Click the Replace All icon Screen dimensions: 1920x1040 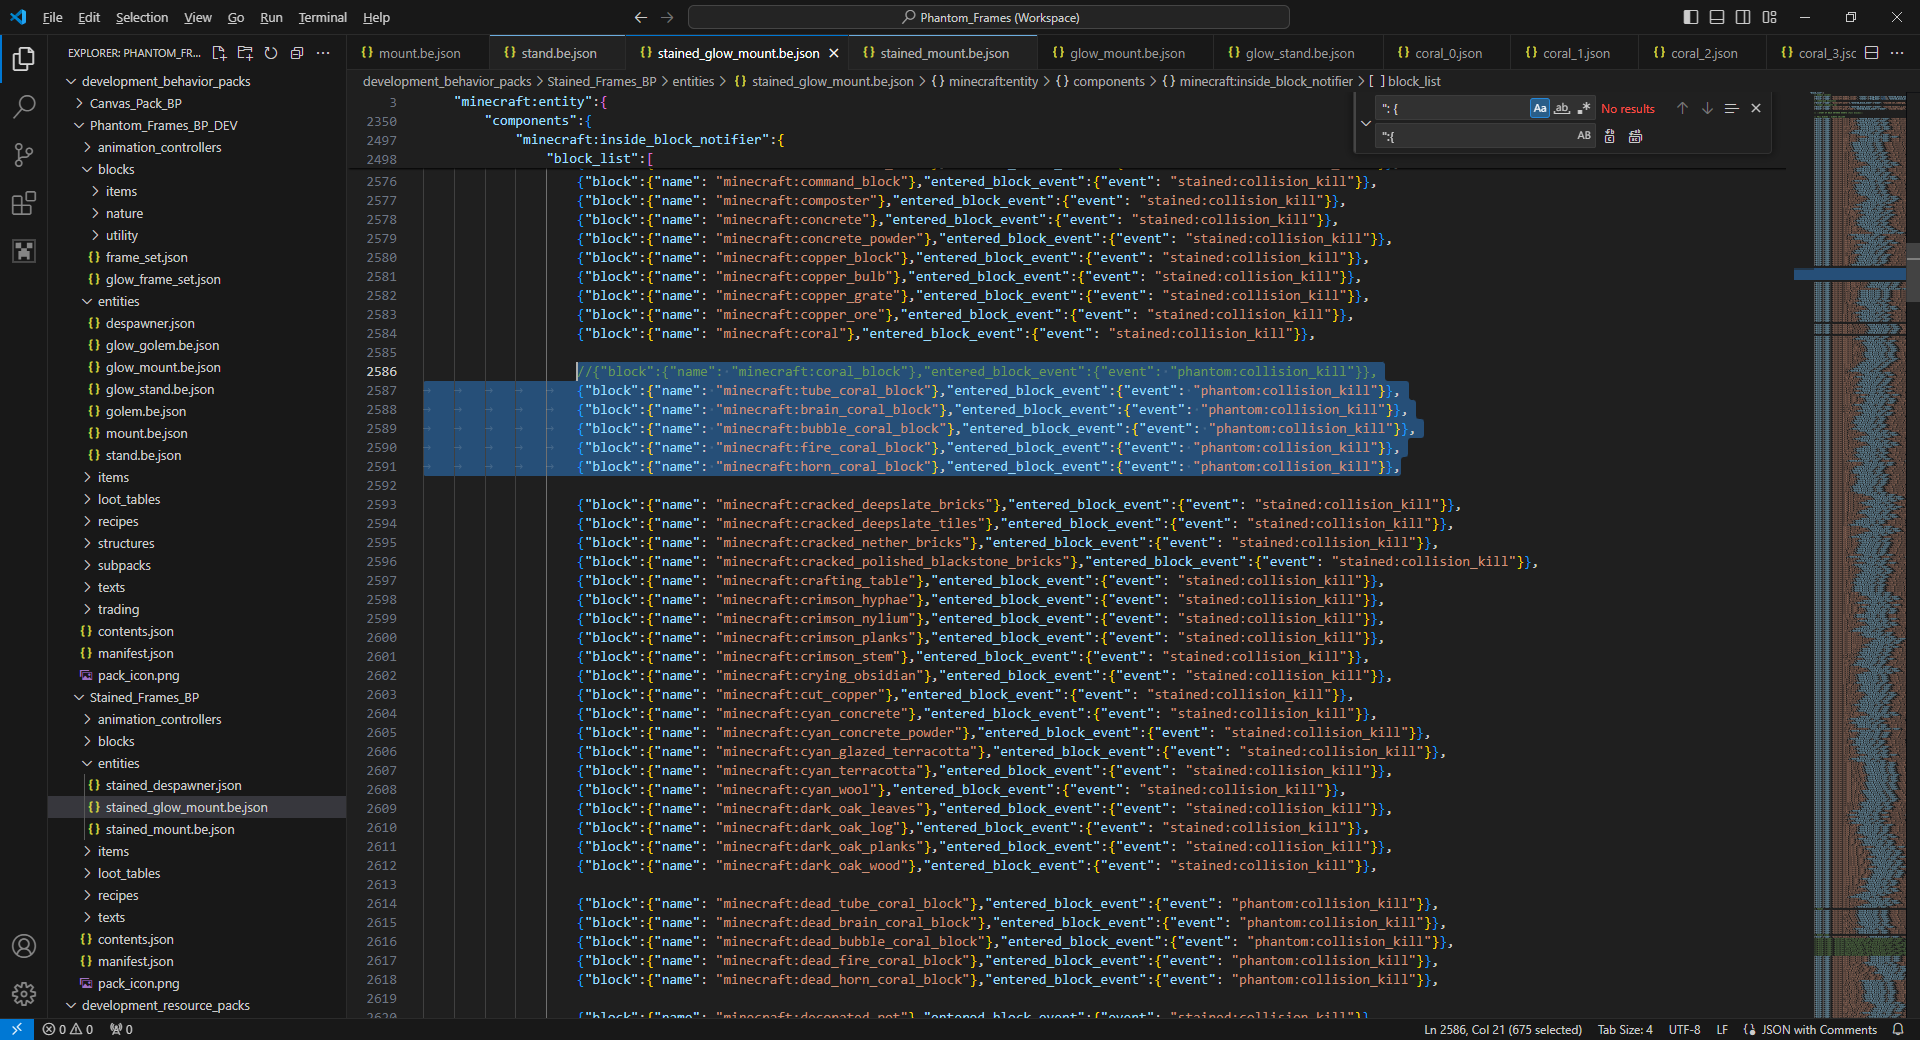click(x=1635, y=136)
